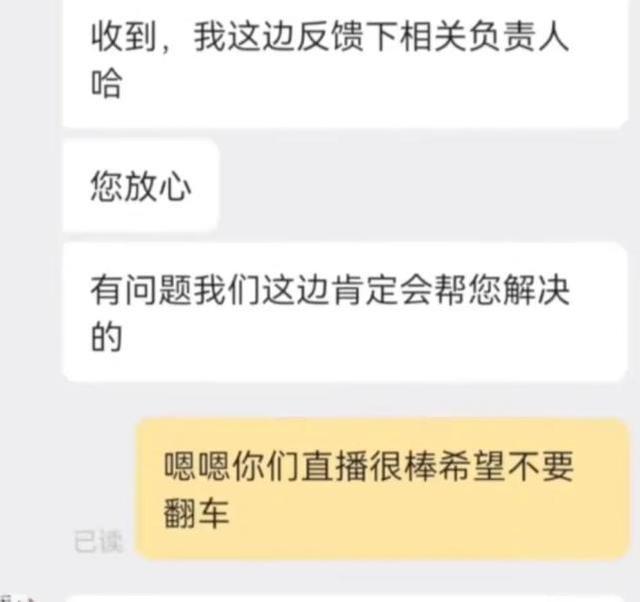Click the character '的' ending the third message

[x=106, y=337]
